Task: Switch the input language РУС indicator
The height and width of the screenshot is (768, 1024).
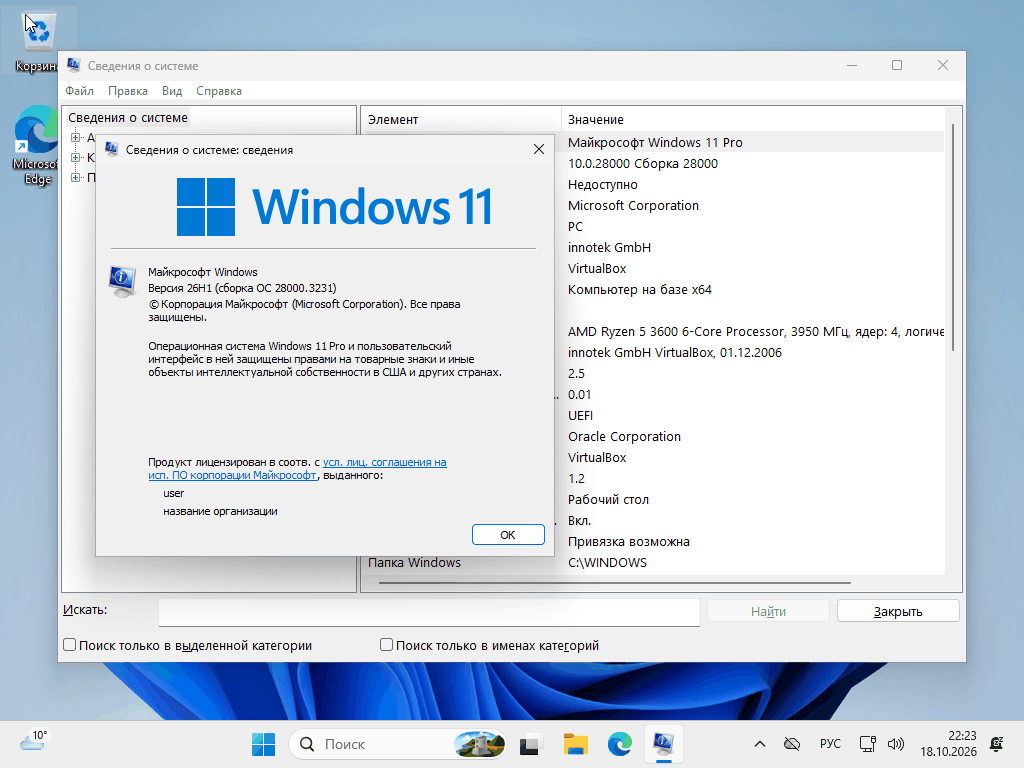Action: pyautogui.click(x=830, y=744)
